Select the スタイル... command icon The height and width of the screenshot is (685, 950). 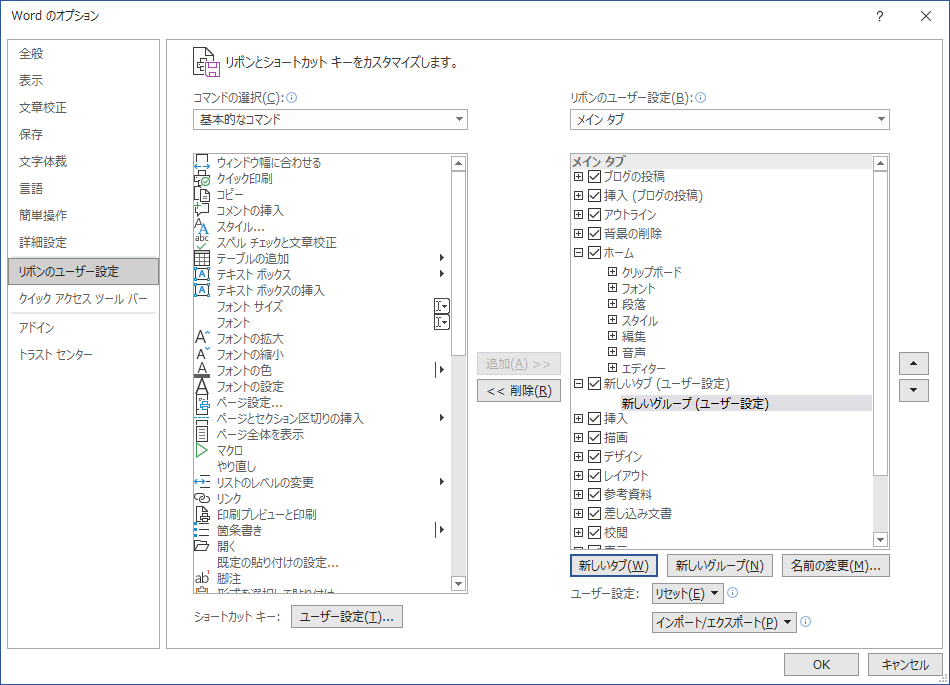pyautogui.click(x=202, y=227)
